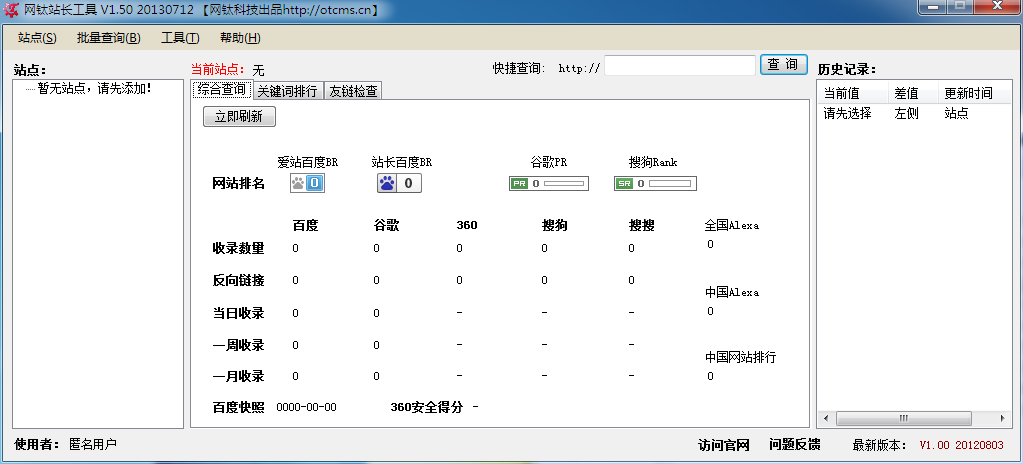Viewport: 1023px width, 464px height.
Task: Click the 当日收录 row label
Action: 238,313
